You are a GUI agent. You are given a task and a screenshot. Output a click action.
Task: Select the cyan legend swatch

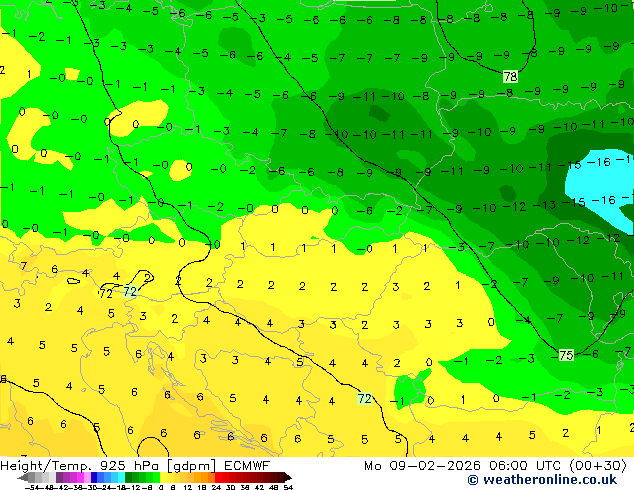(x=122, y=477)
